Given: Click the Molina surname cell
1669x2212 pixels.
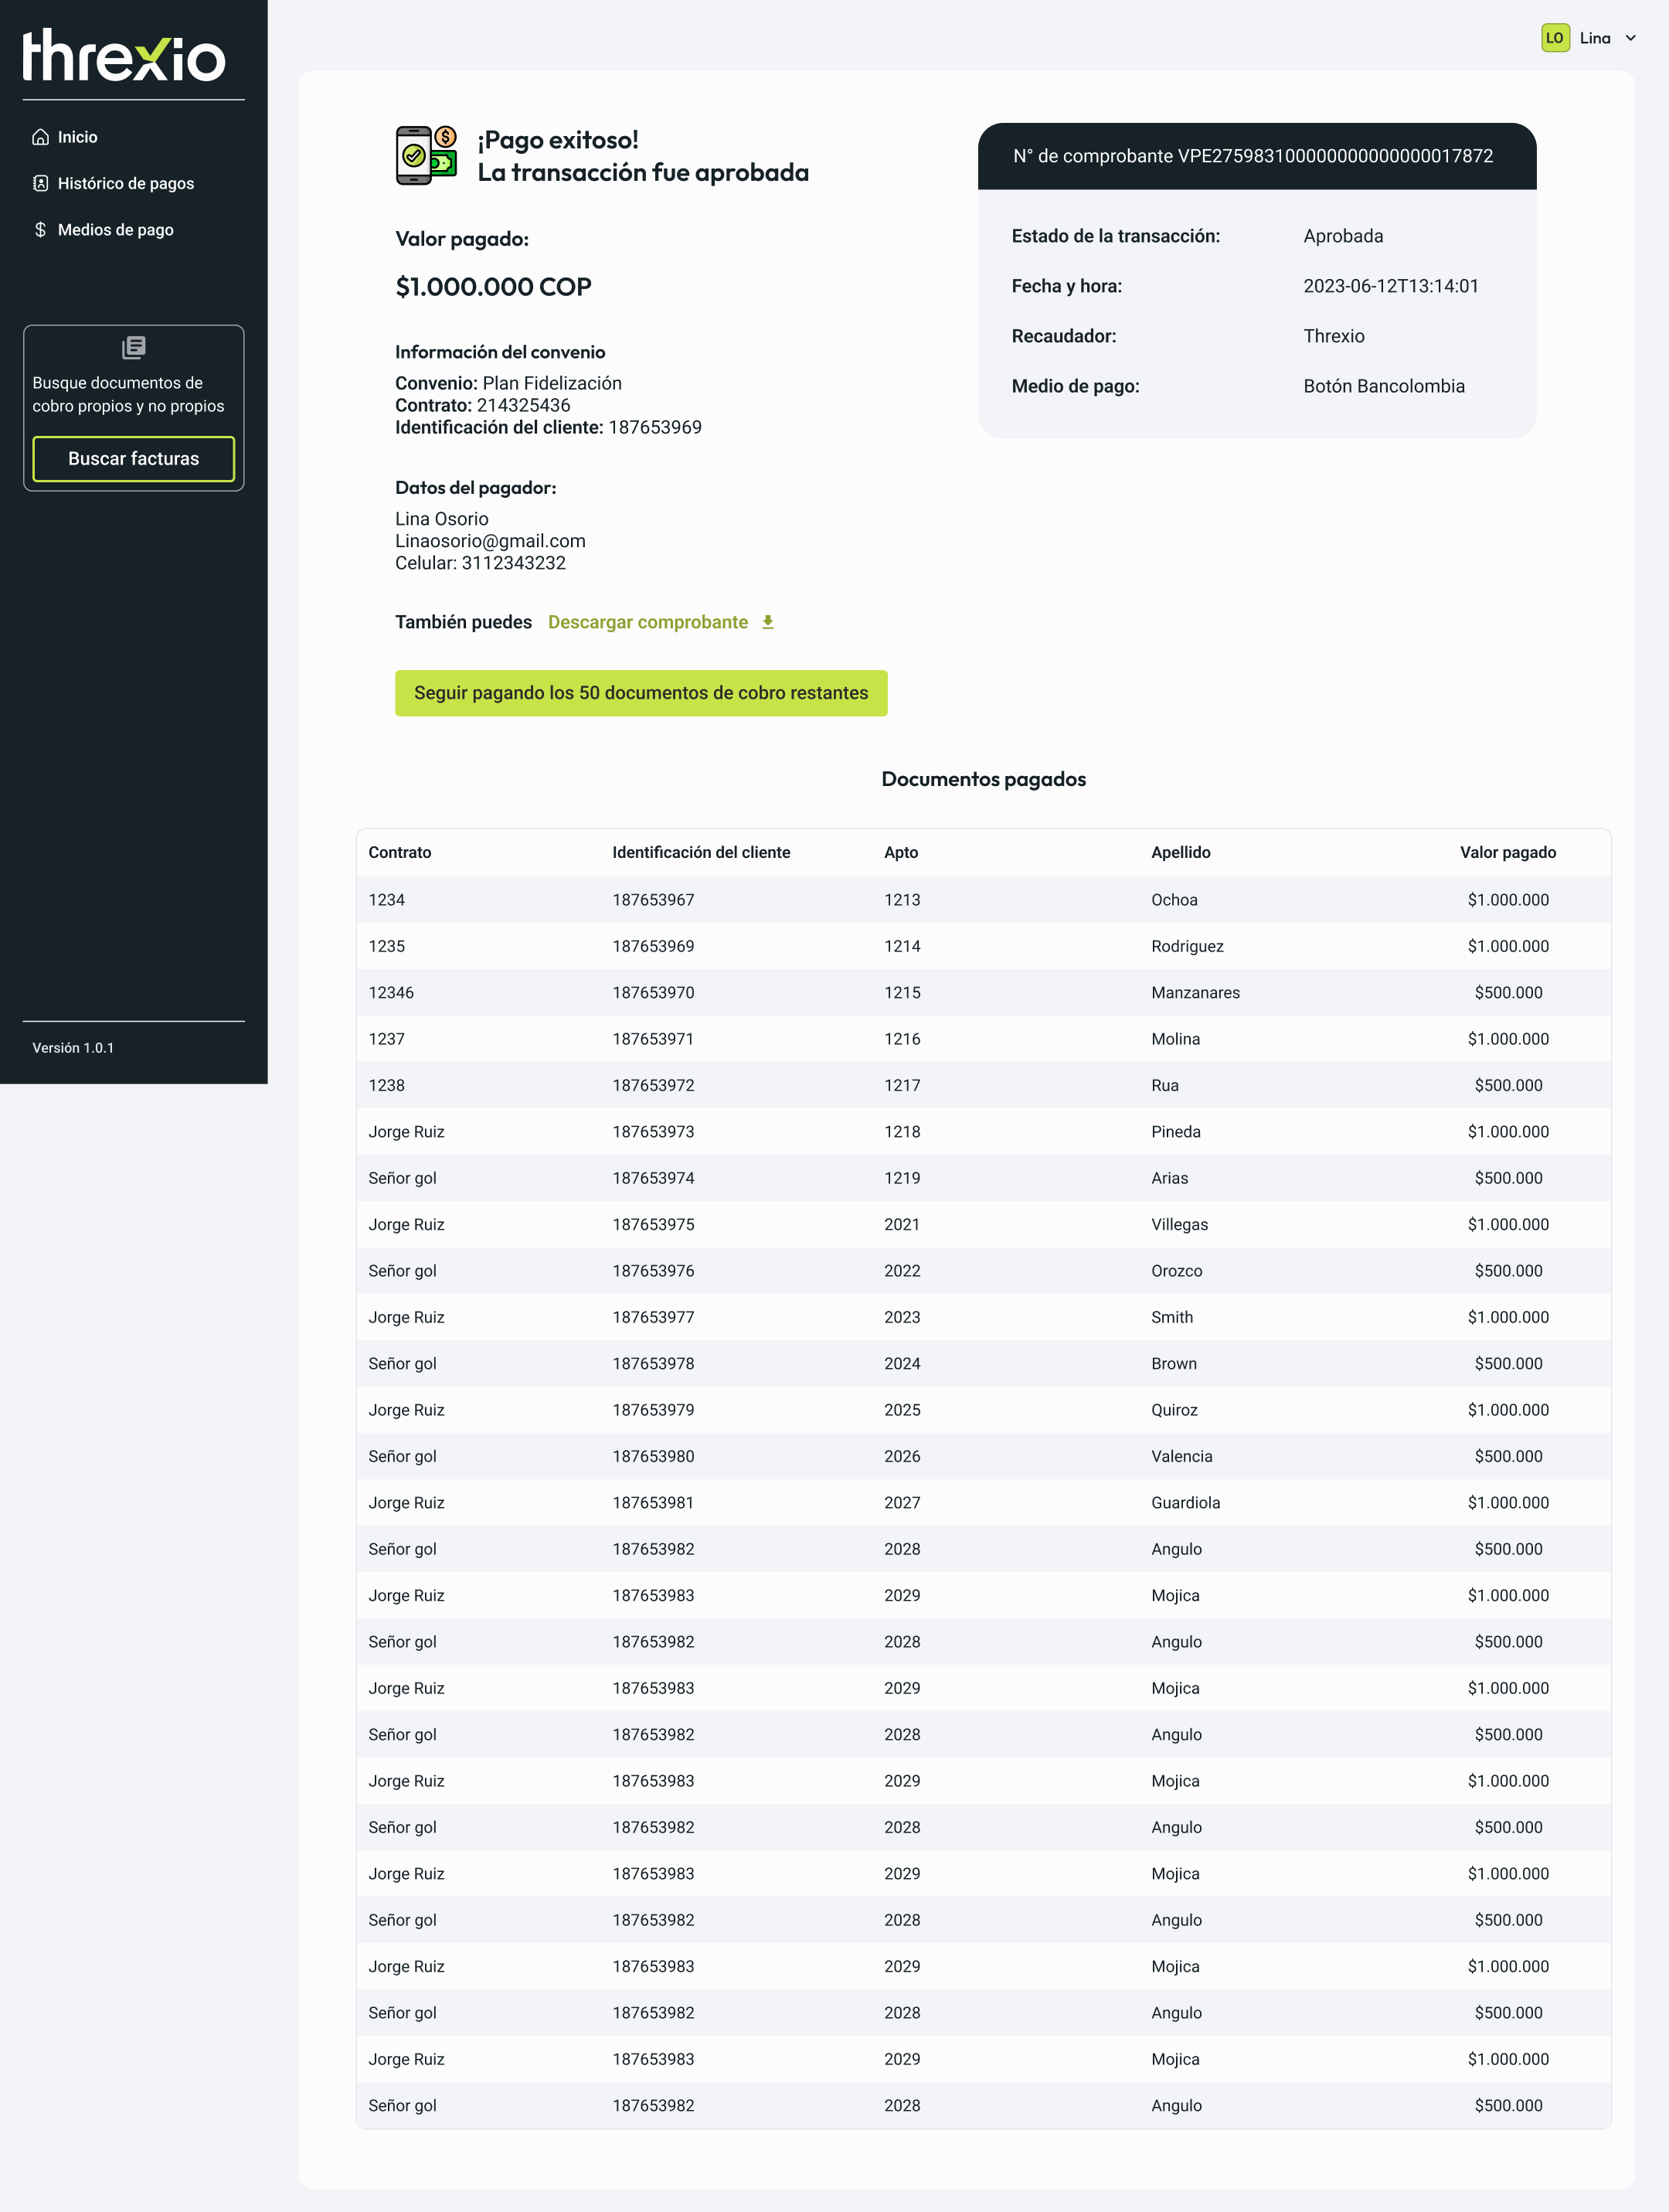Looking at the screenshot, I should pyautogui.click(x=1175, y=1039).
